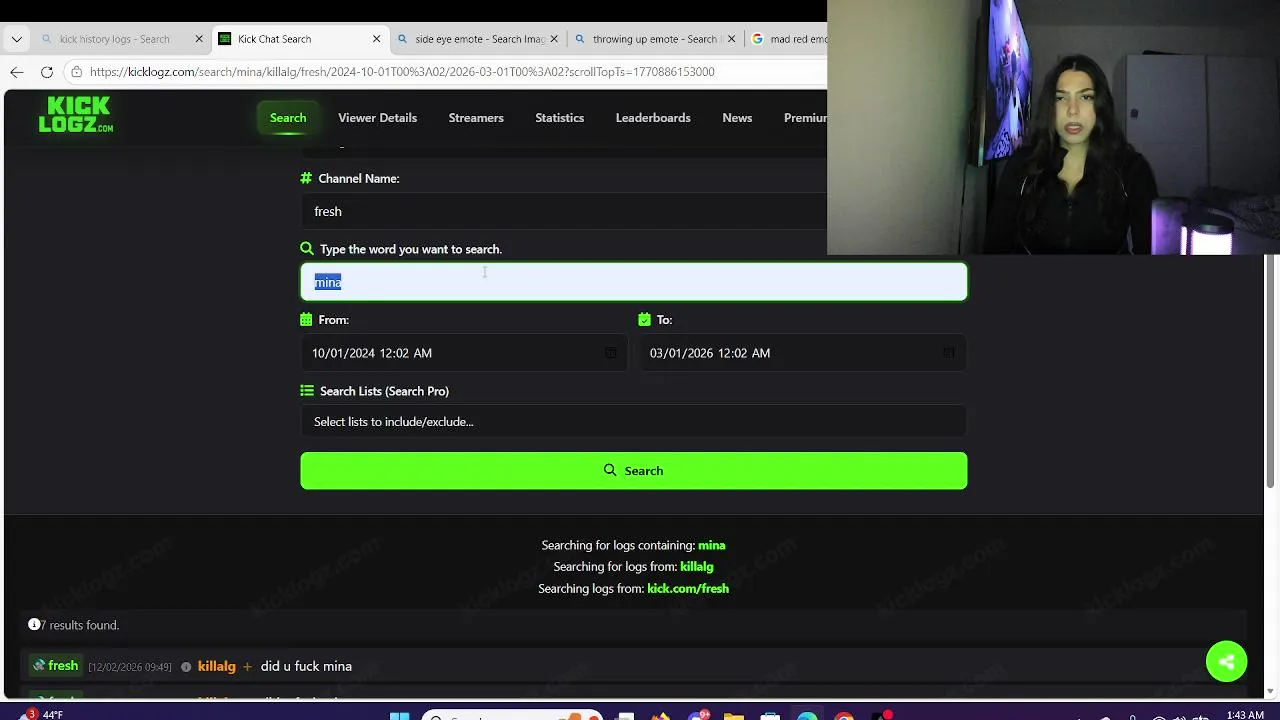
Task: Click 'killalg' in the search summary
Action: (696, 567)
